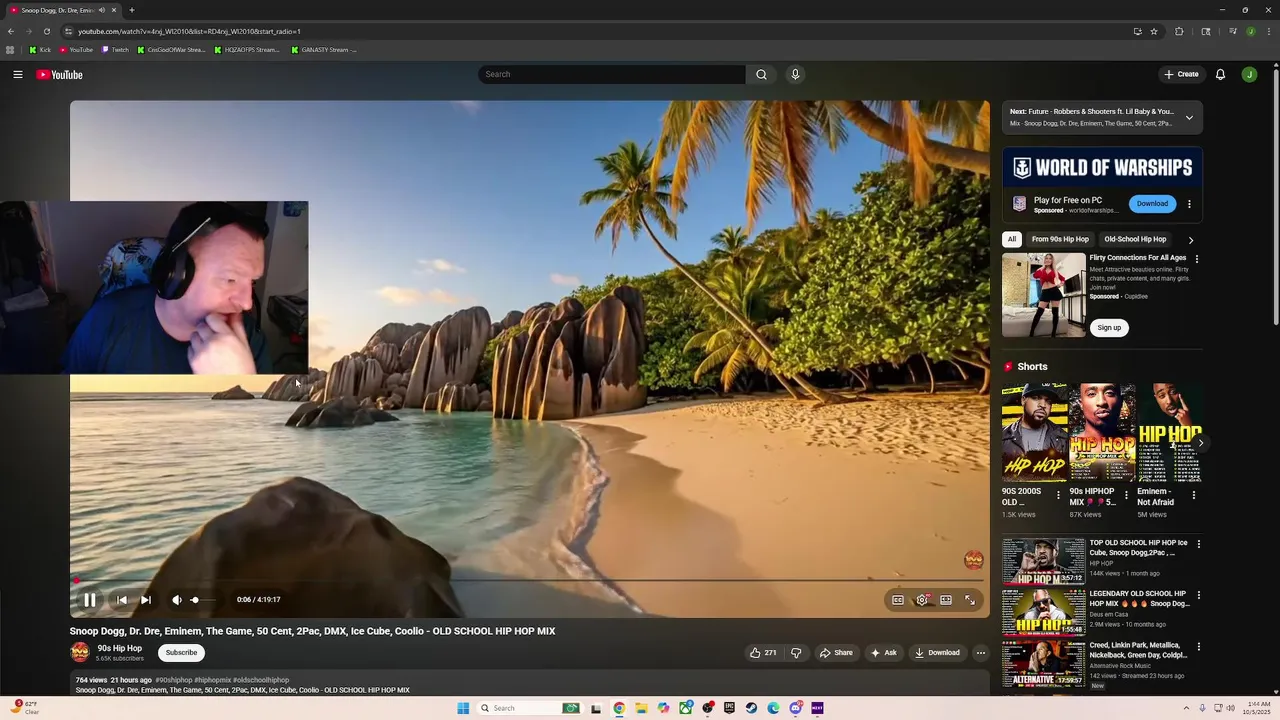The image size is (1280, 720).
Task: Reload the page
Action: tap(46, 31)
